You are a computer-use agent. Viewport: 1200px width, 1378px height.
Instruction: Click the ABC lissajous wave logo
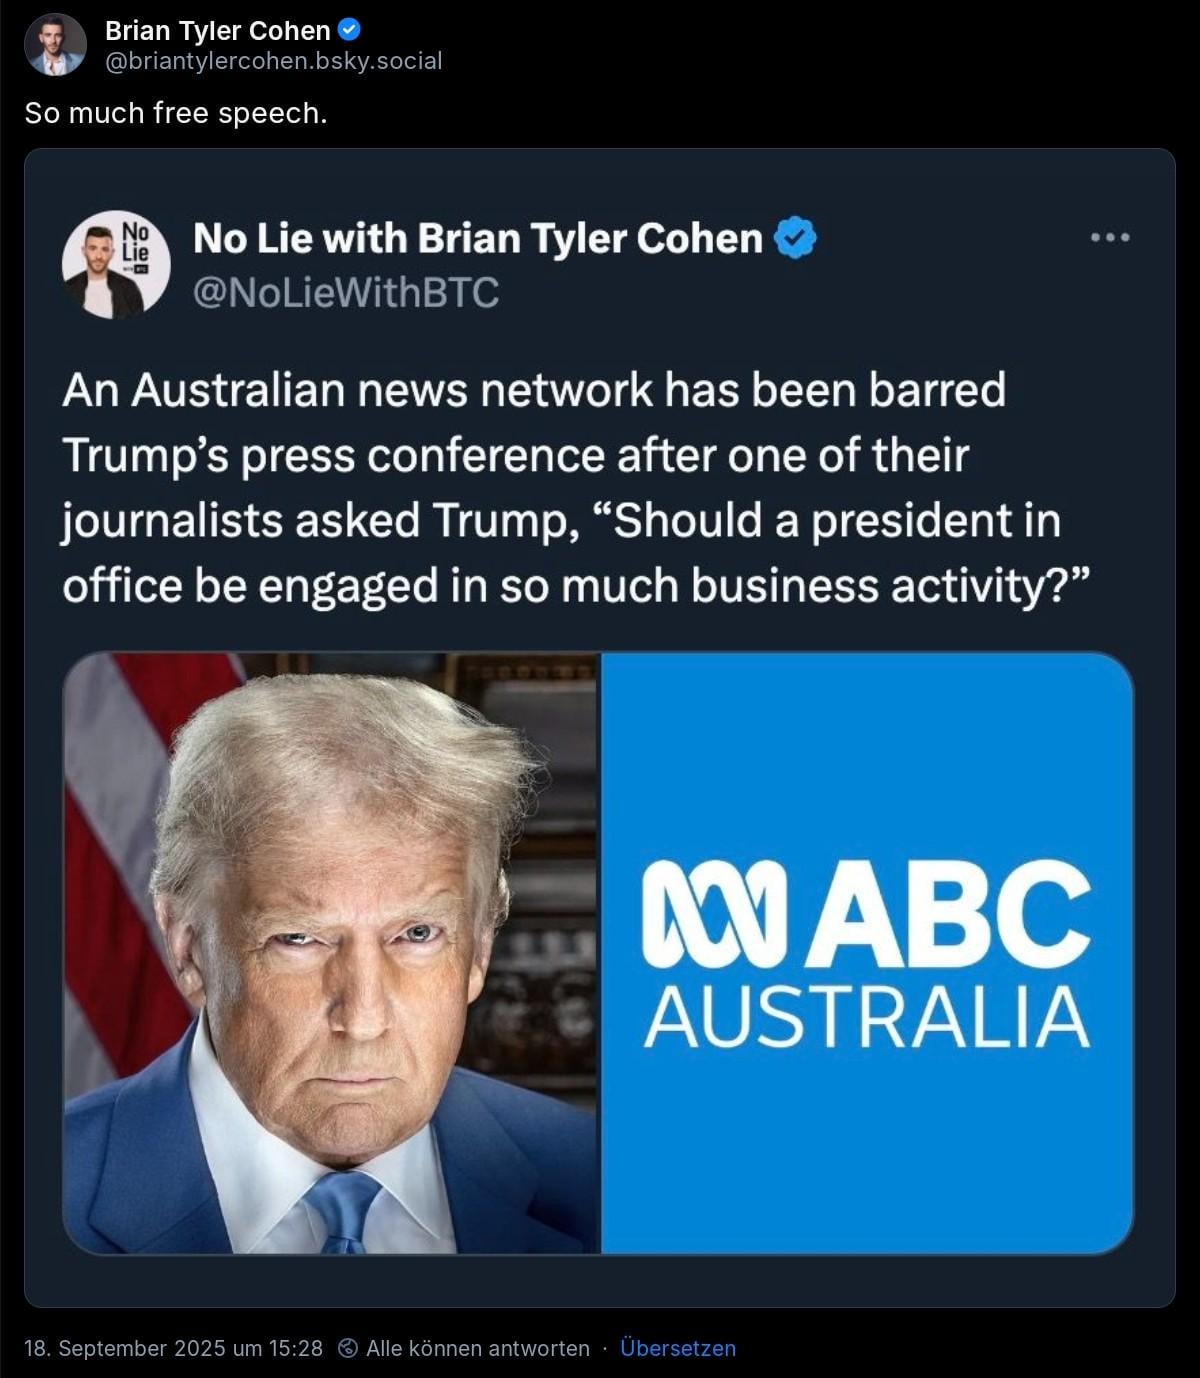coord(706,914)
